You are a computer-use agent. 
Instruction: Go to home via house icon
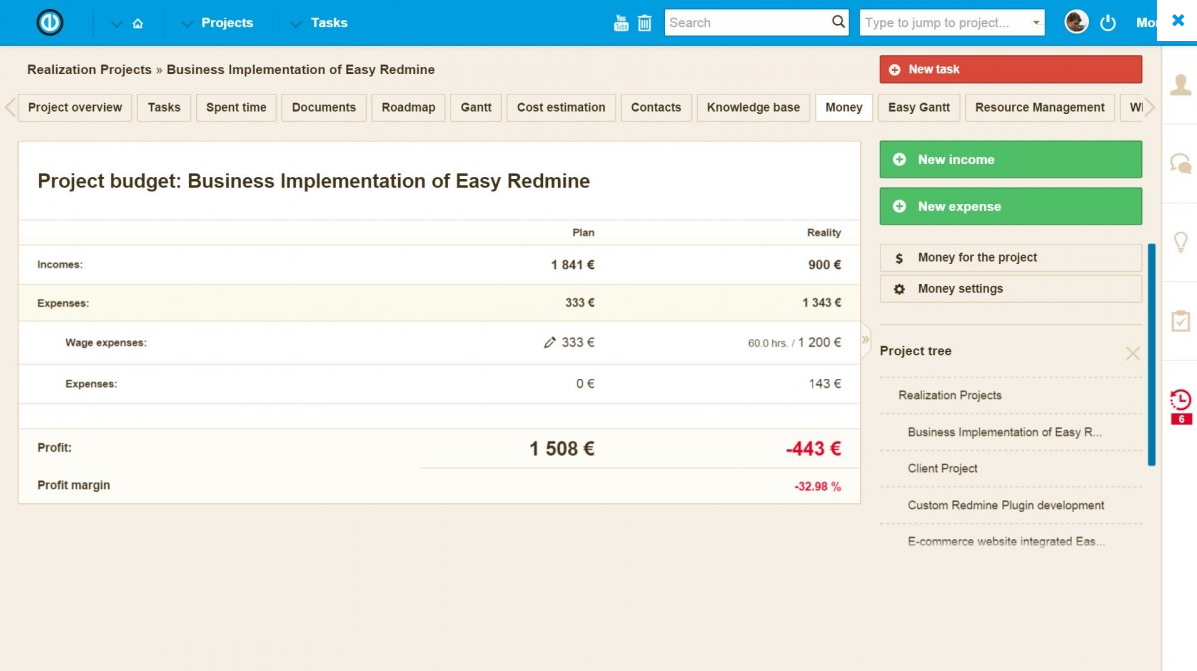pos(137,24)
